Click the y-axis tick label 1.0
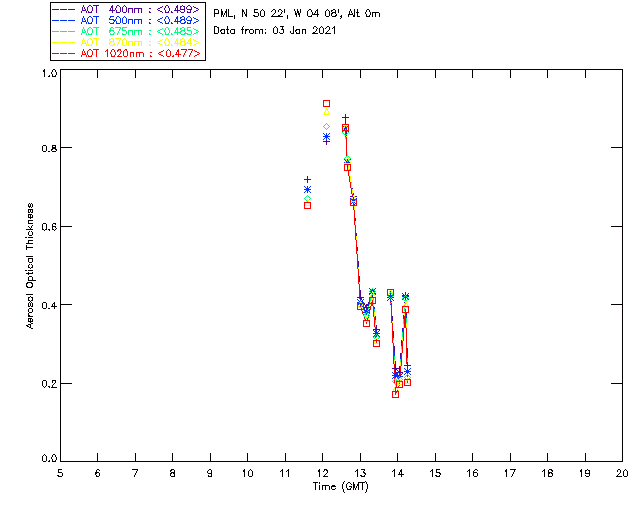This screenshot has height=512, width=640. click(49, 73)
